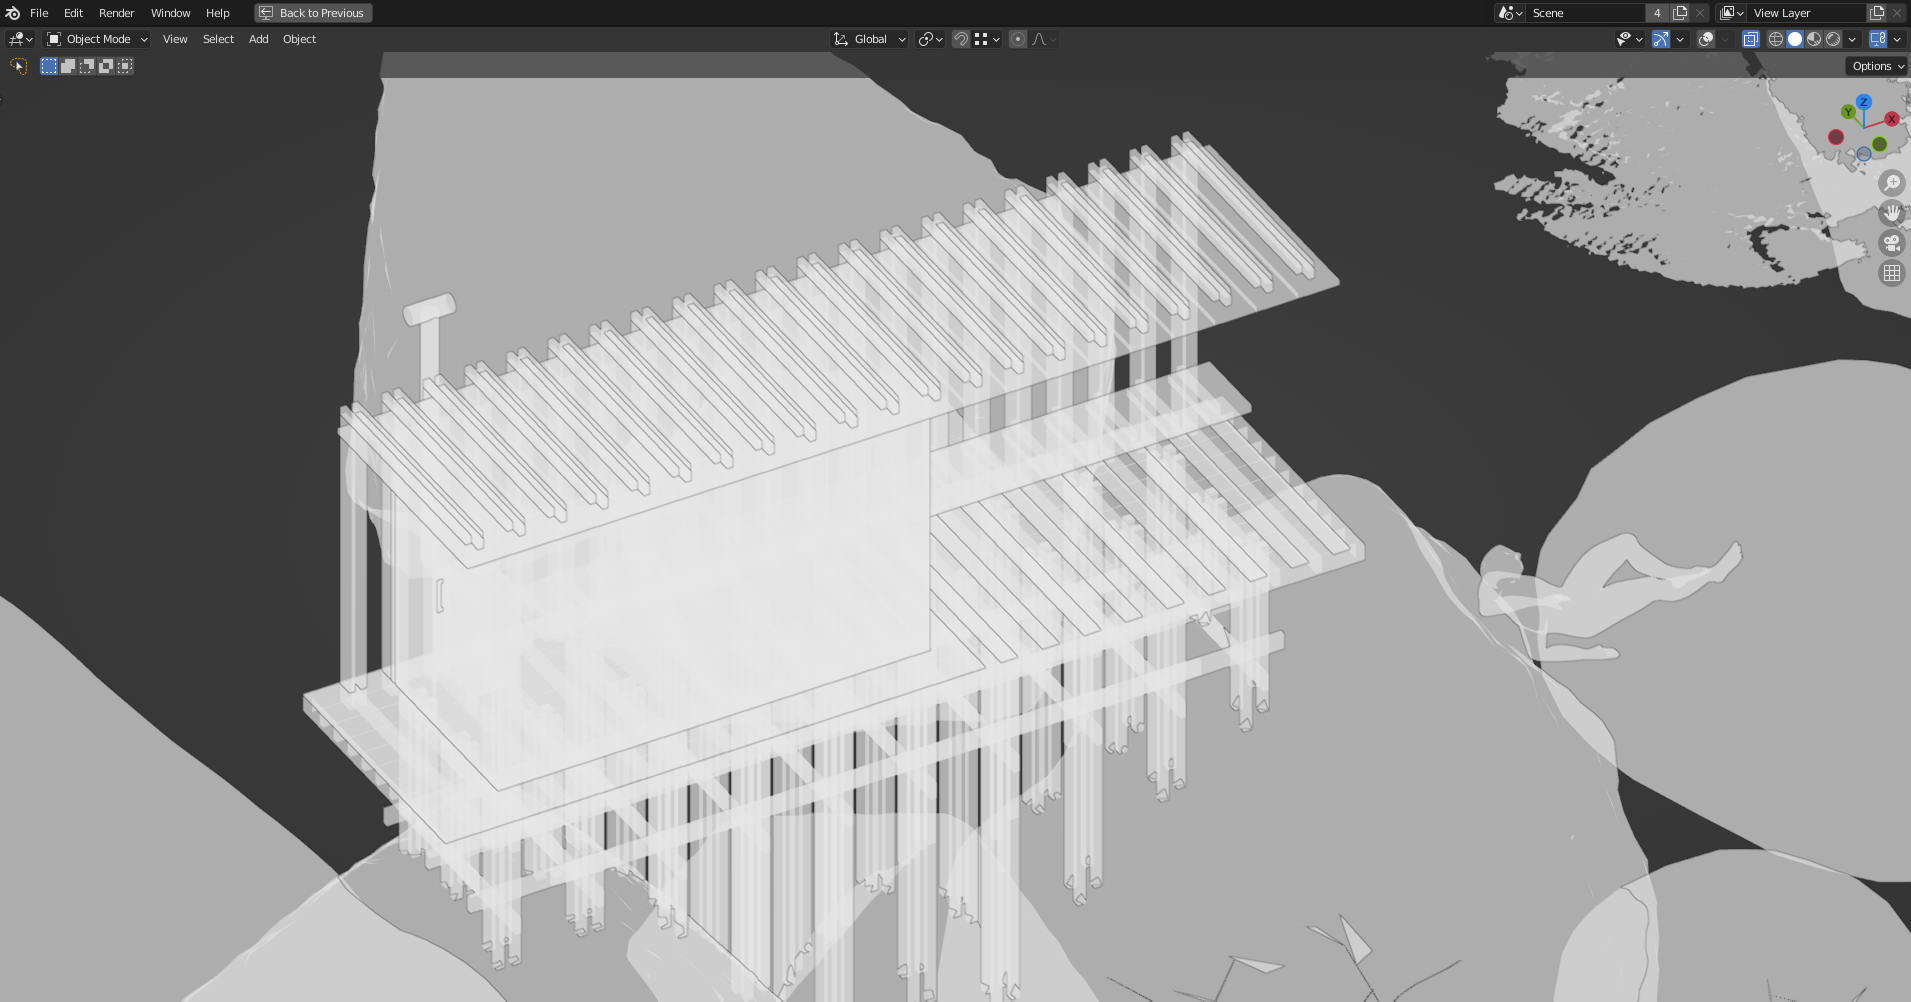Screen dimensions: 1911x1002
Task: Click the View Layer name field
Action: [1807, 13]
